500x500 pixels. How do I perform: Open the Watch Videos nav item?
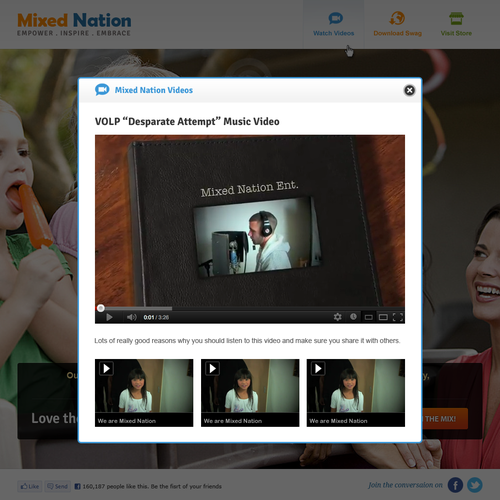pos(333,24)
